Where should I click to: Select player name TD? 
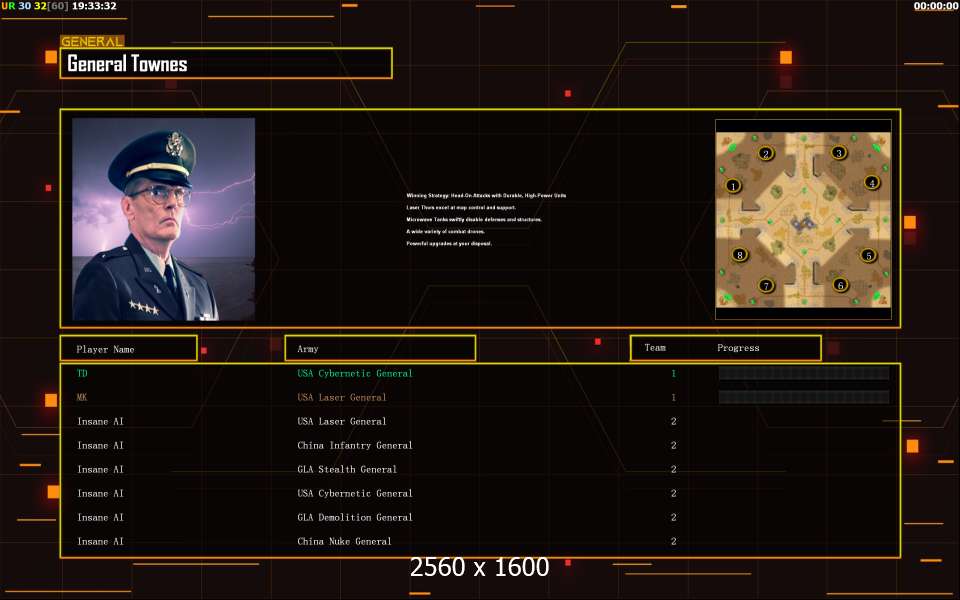tap(82, 373)
